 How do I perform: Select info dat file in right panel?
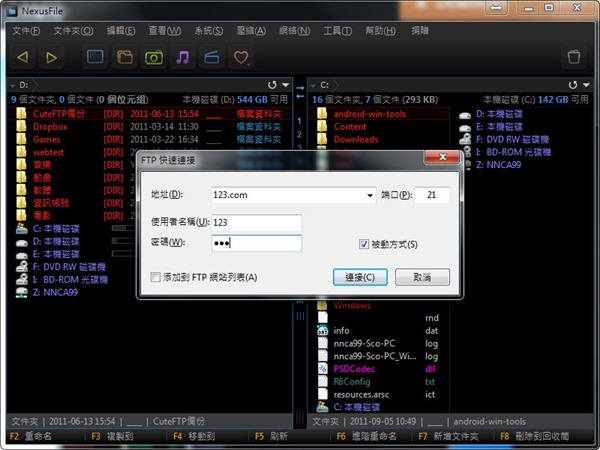[341, 331]
